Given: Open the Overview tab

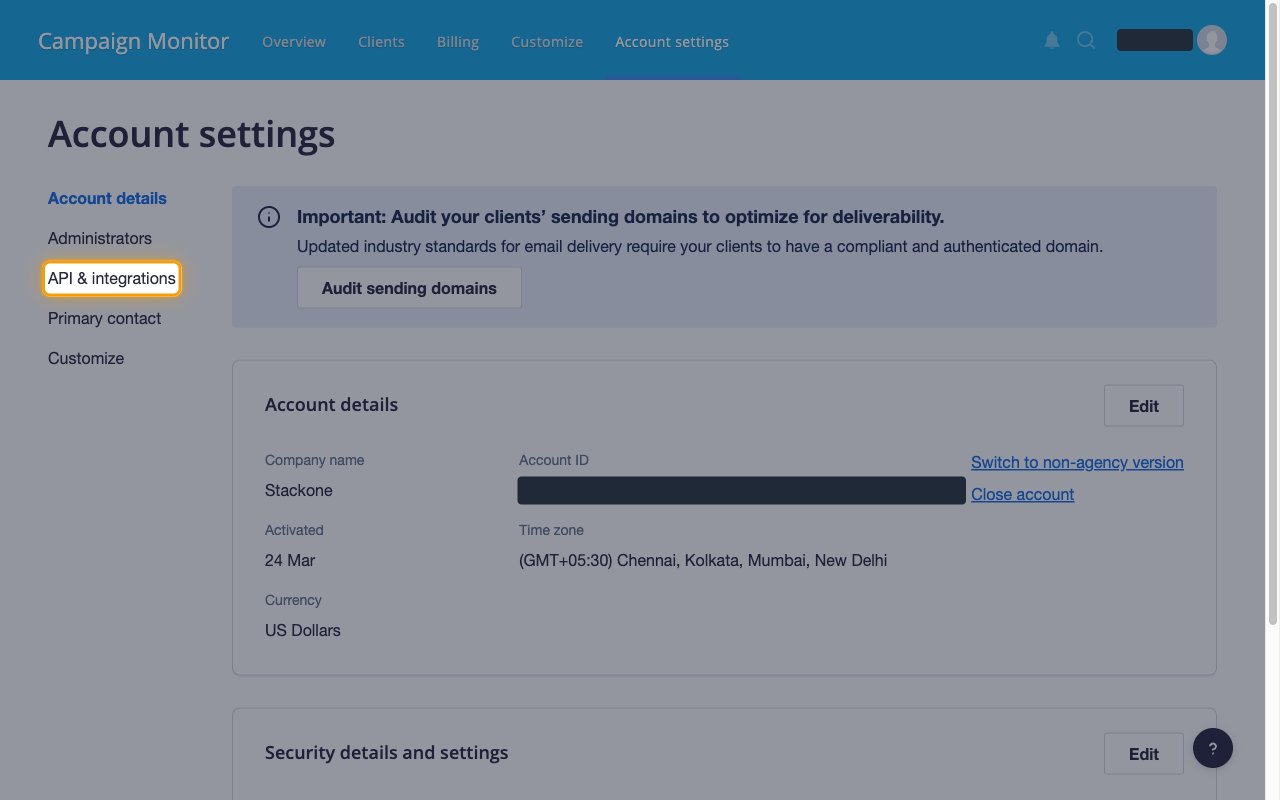Looking at the screenshot, I should (x=294, y=42).
